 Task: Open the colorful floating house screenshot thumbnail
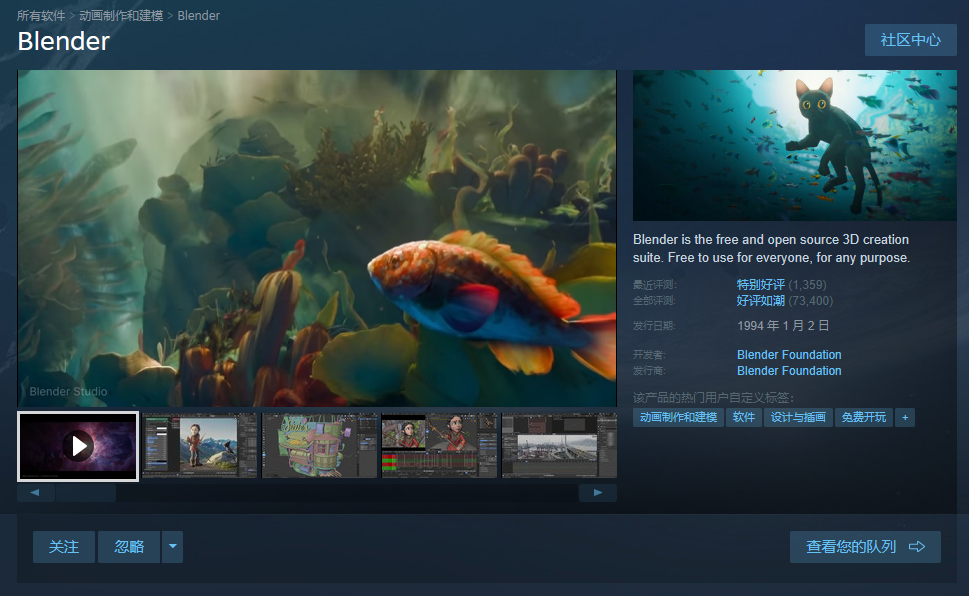319,446
